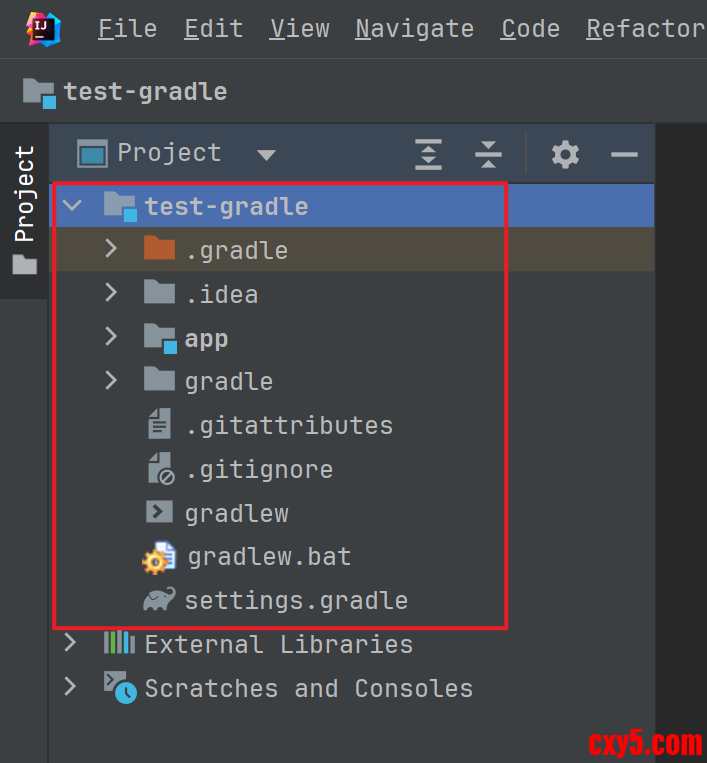The image size is (707, 763).
Task: Expand the .gradle folder
Action: point(111,250)
